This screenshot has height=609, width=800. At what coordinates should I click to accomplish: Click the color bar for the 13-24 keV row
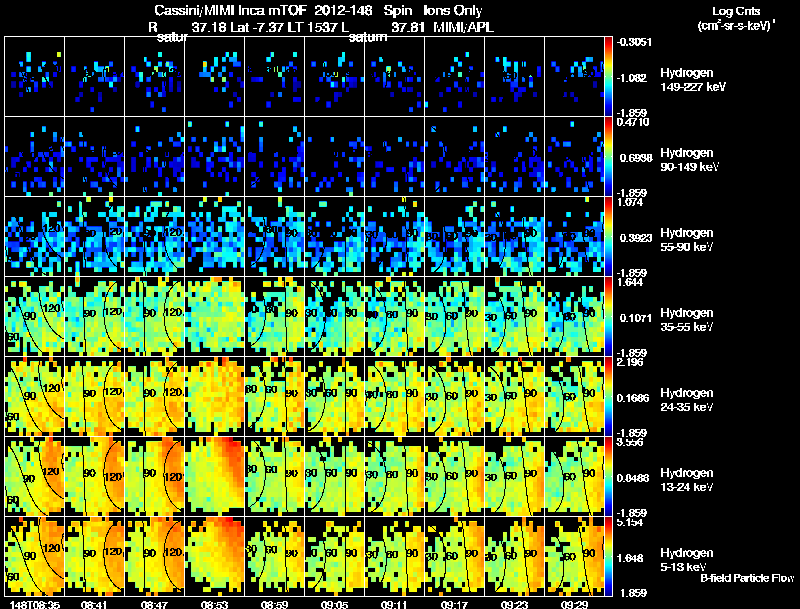click(608, 477)
